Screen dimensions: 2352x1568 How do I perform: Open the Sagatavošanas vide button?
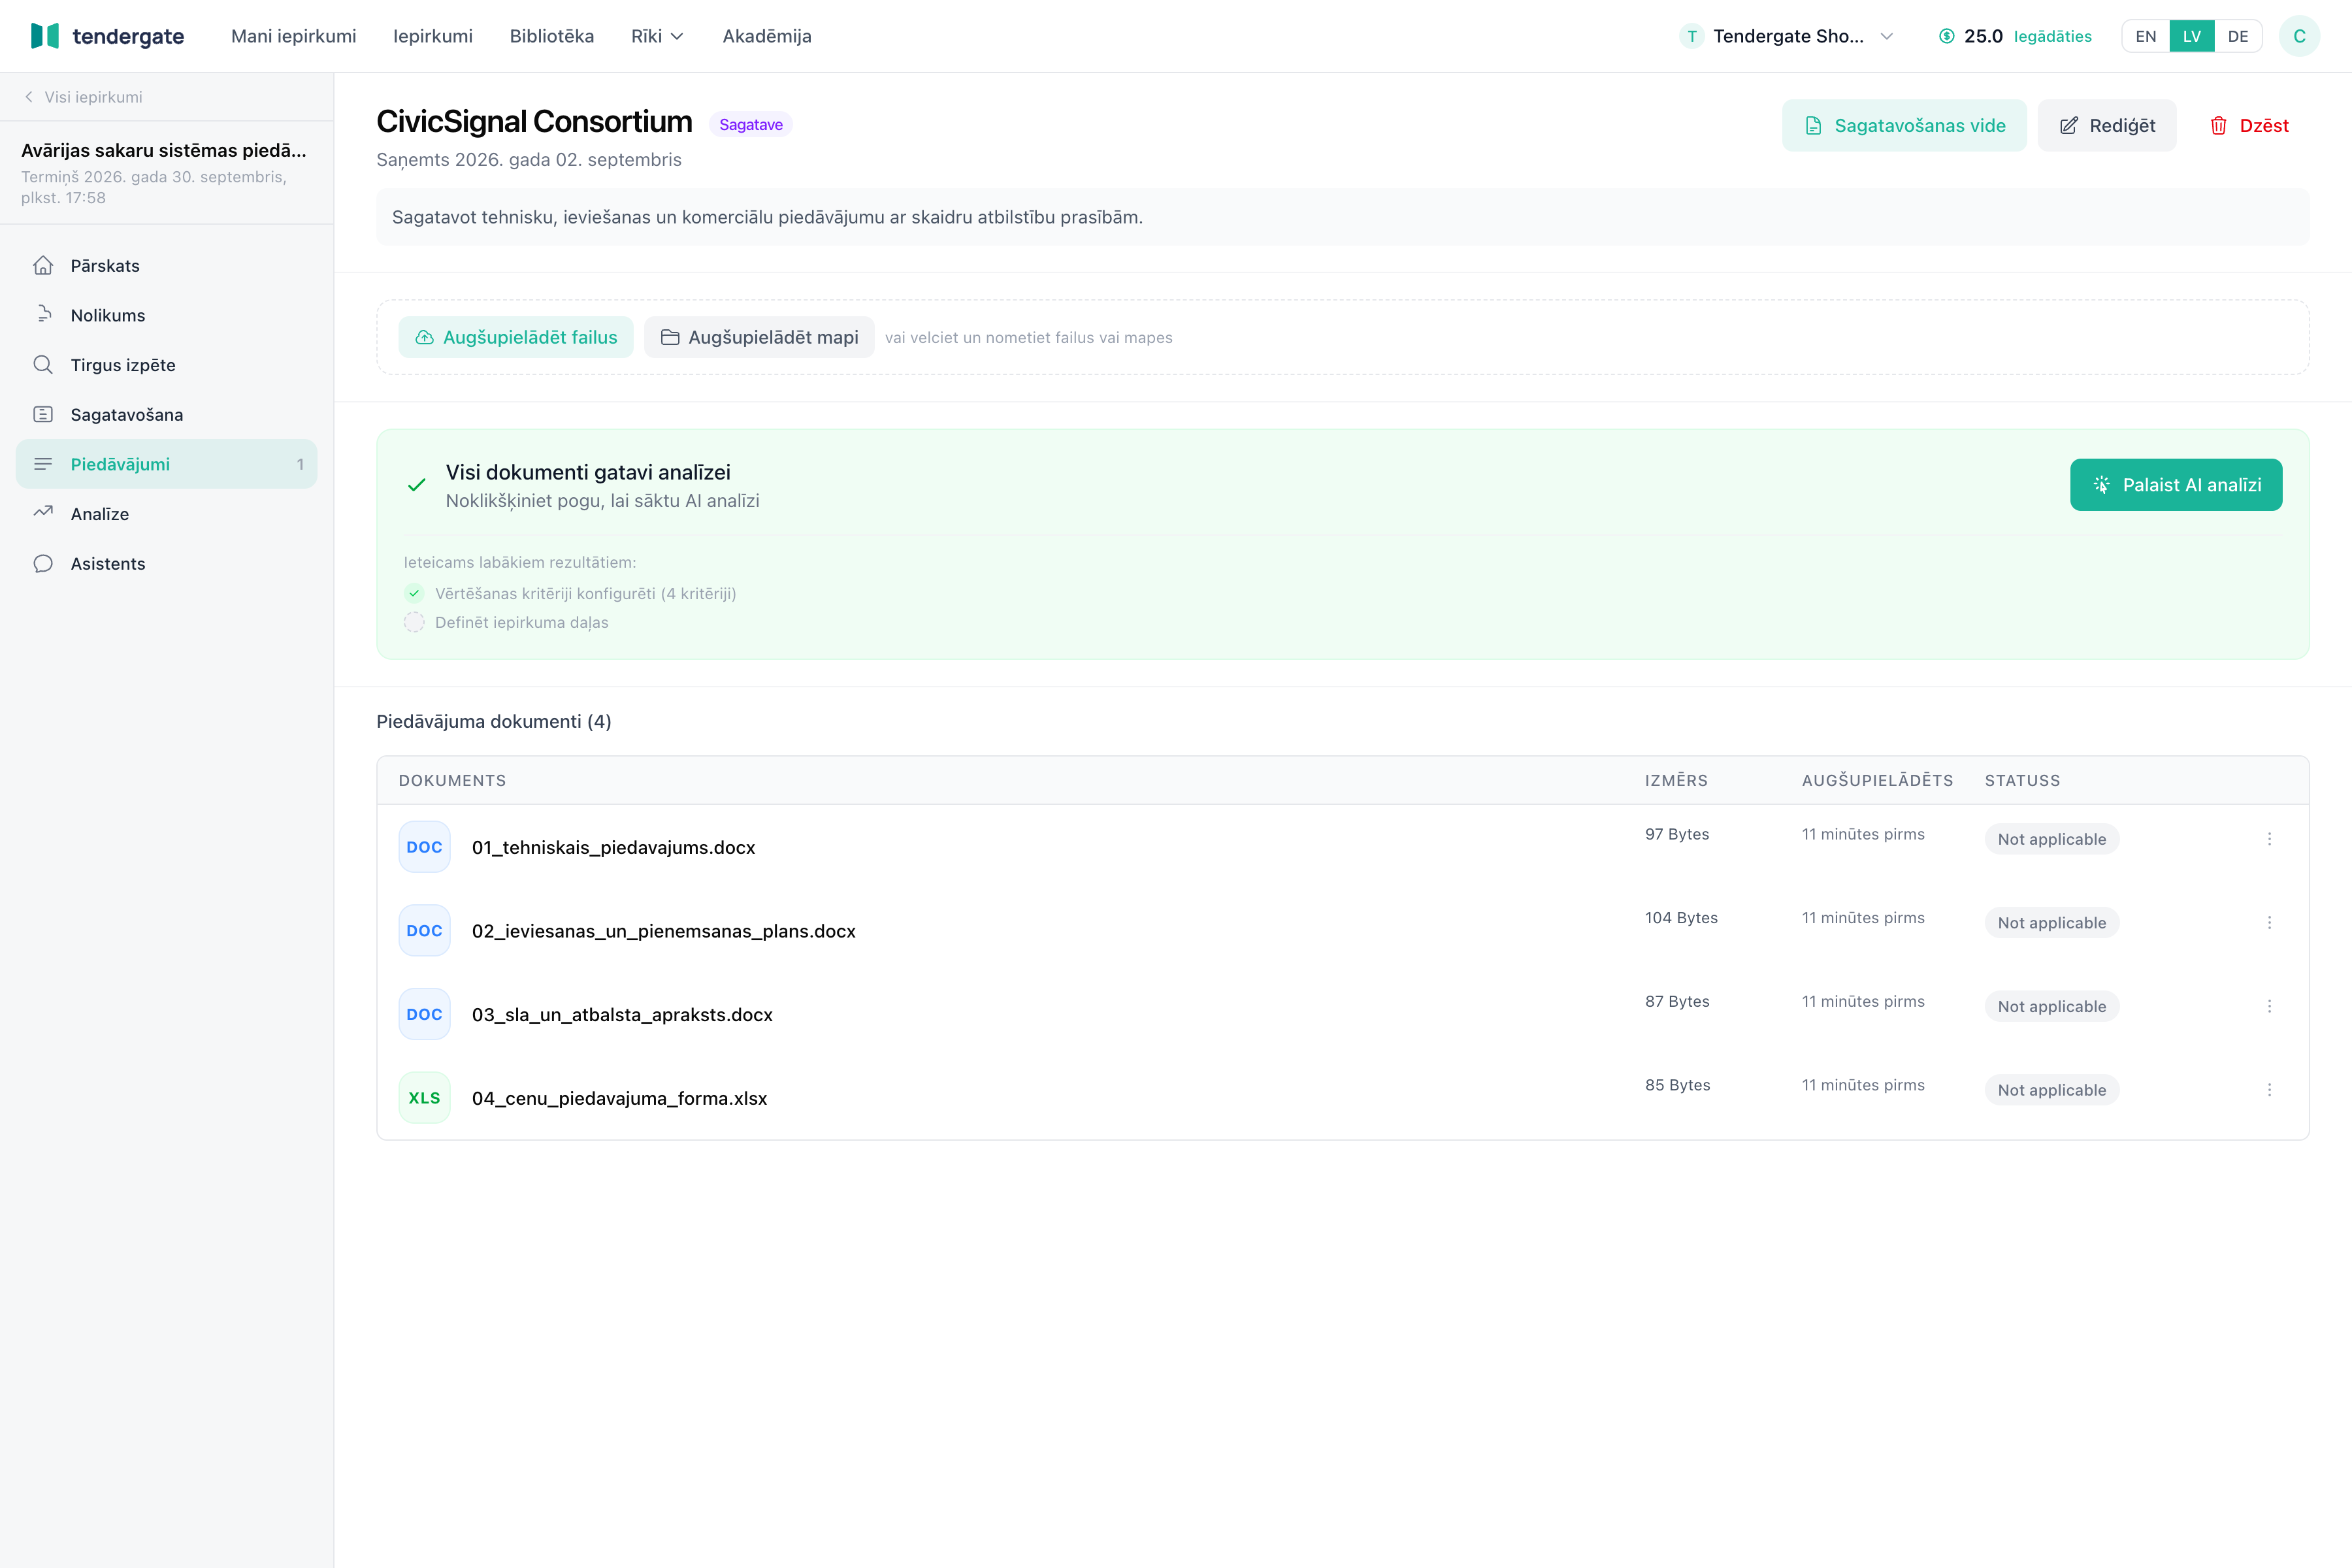pyautogui.click(x=1904, y=125)
